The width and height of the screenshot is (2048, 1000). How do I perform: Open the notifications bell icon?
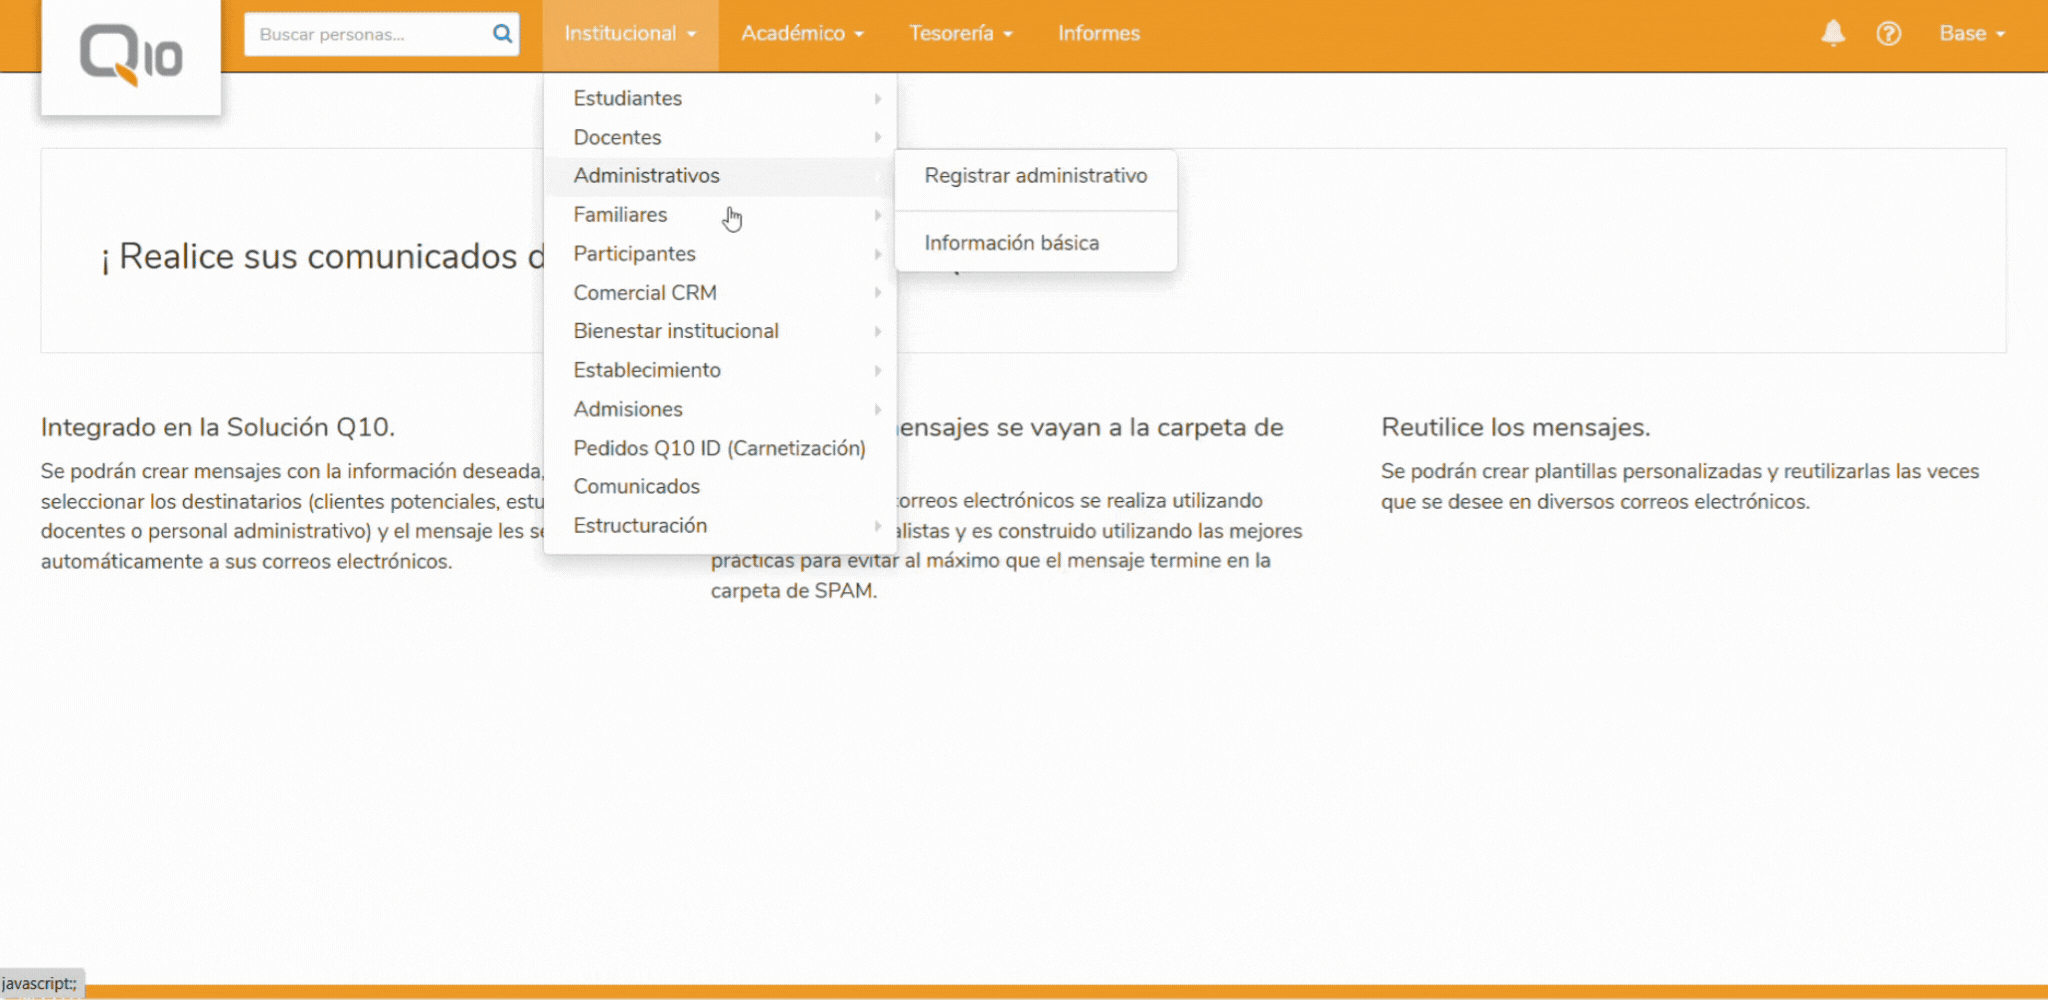click(x=1834, y=33)
